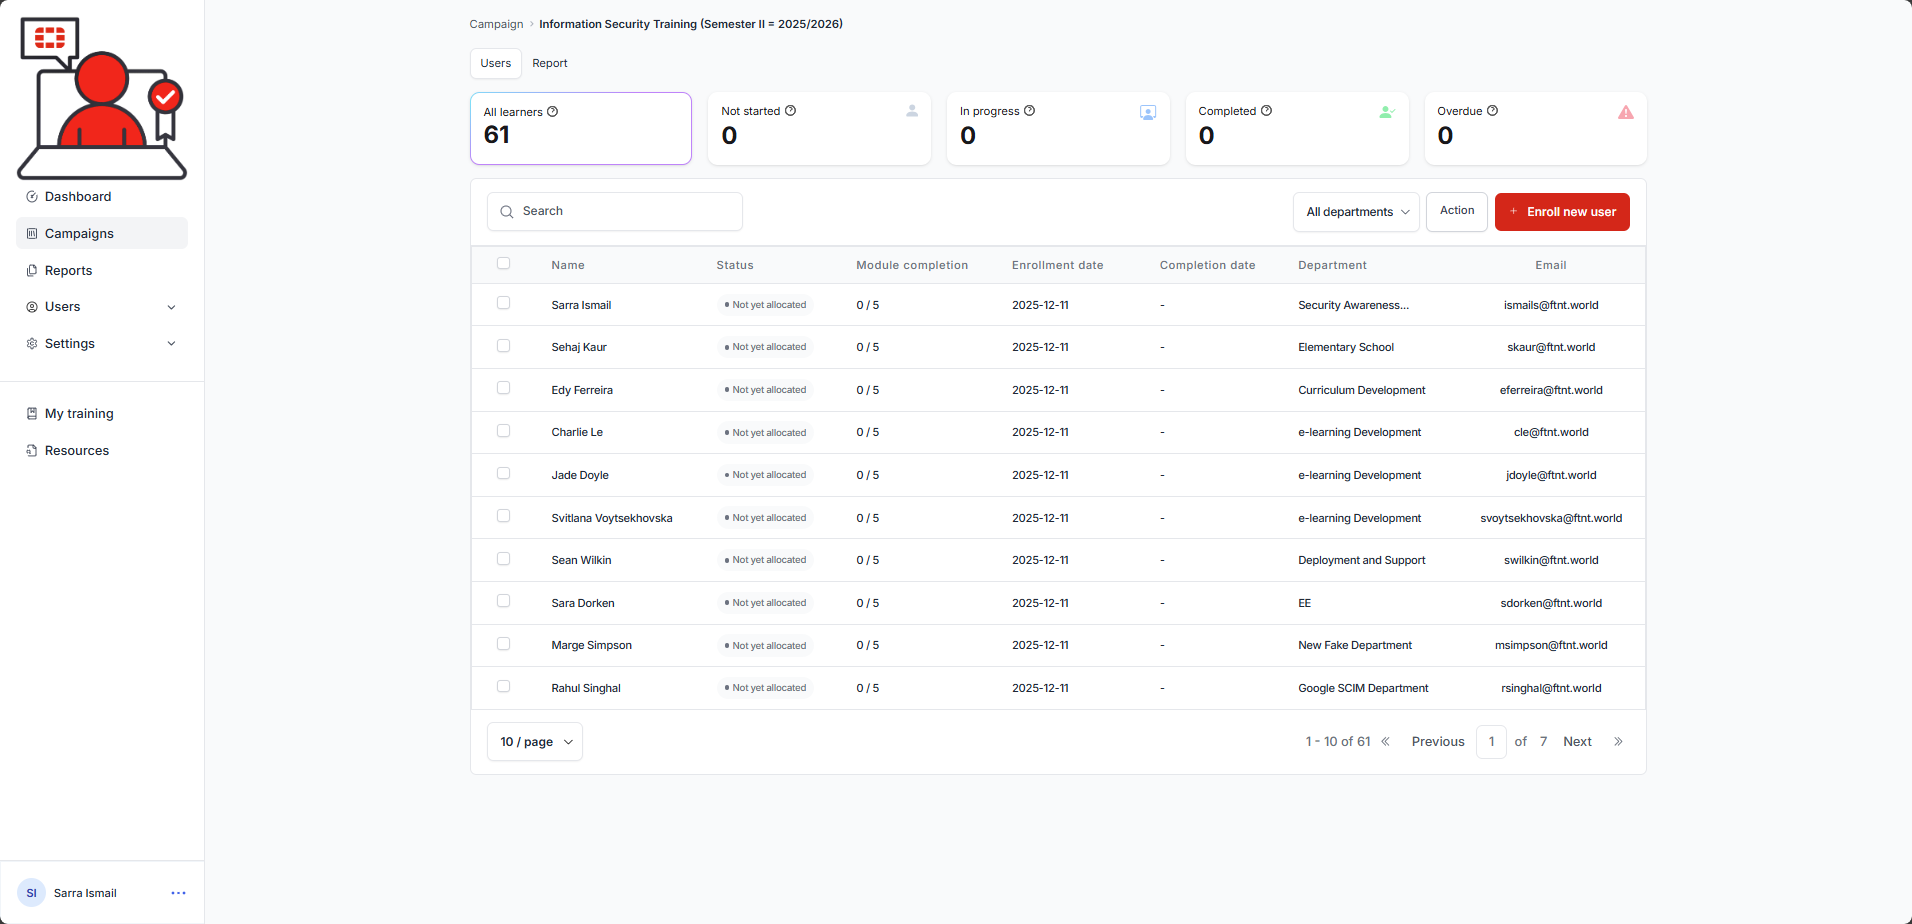
Task: Click the Campaign breadcrumb link
Action: [x=497, y=24]
